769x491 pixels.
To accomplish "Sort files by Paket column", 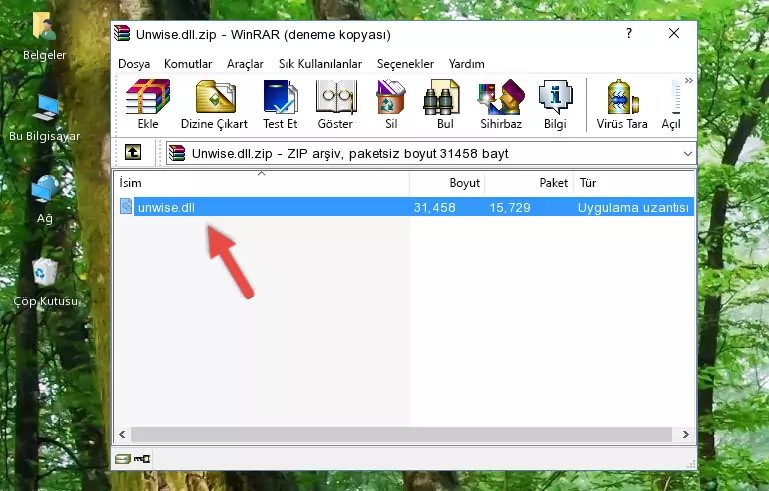I will point(529,183).
